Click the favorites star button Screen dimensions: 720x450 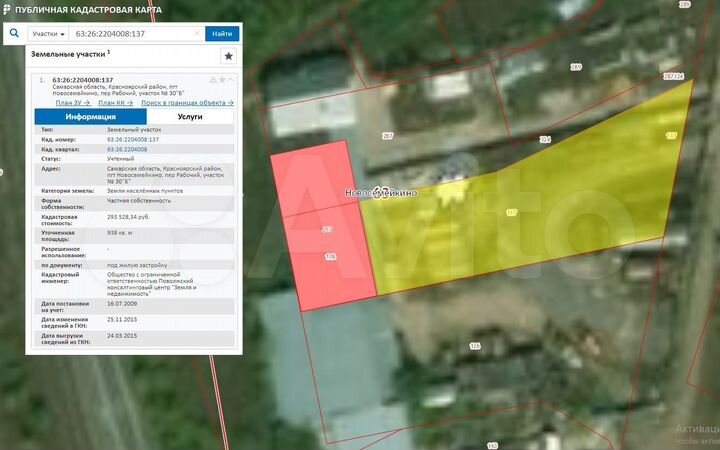pyautogui.click(x=228, y=56)
